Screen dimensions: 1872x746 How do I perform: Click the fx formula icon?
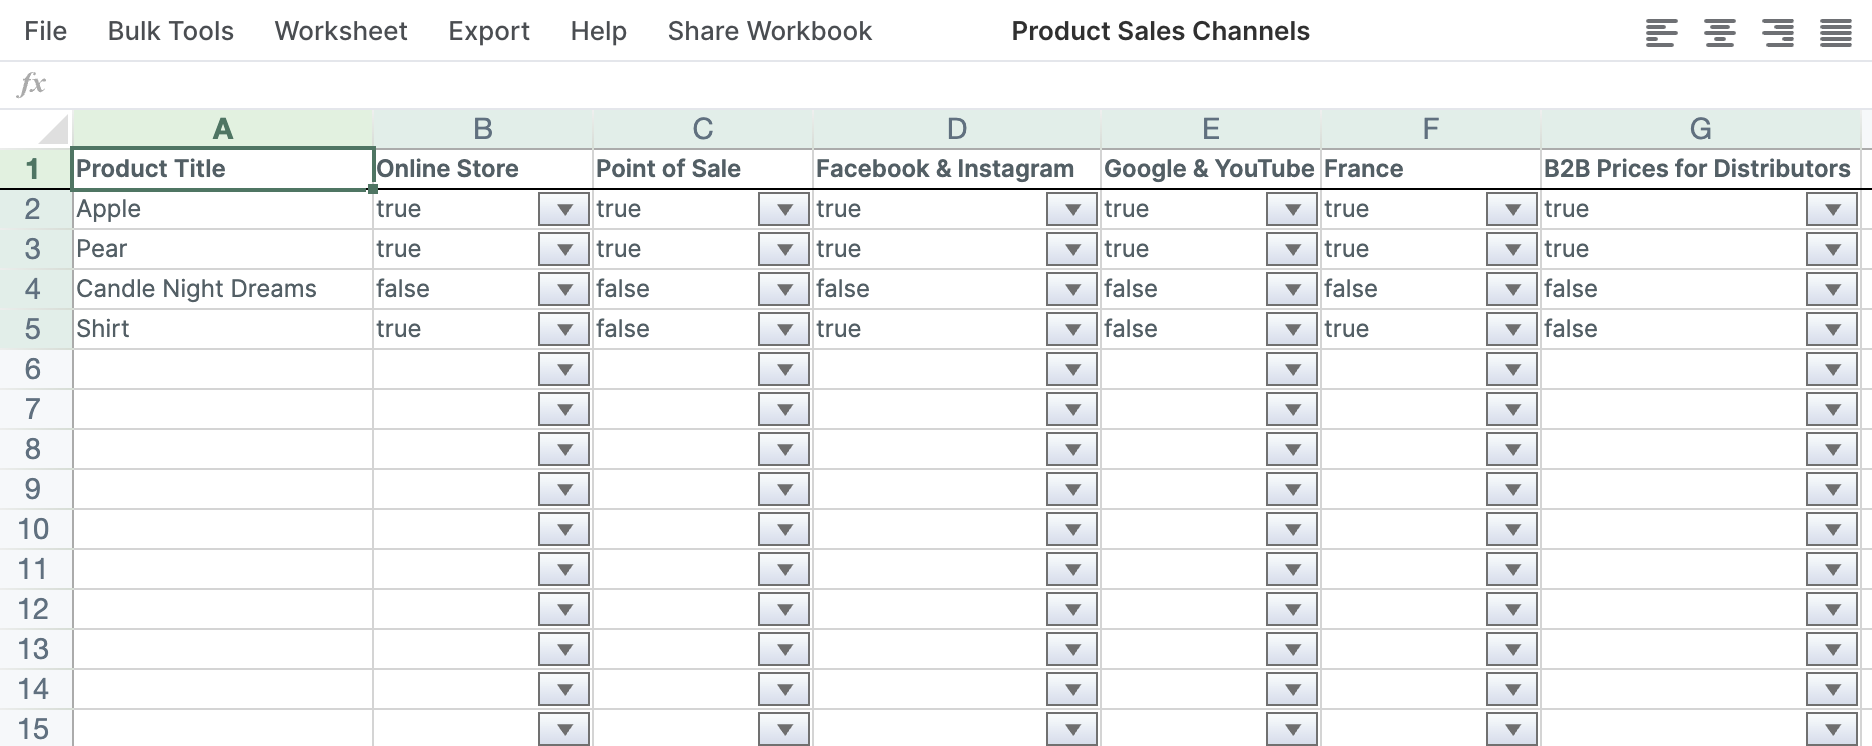pyautogui.click(x=34, y=83)
